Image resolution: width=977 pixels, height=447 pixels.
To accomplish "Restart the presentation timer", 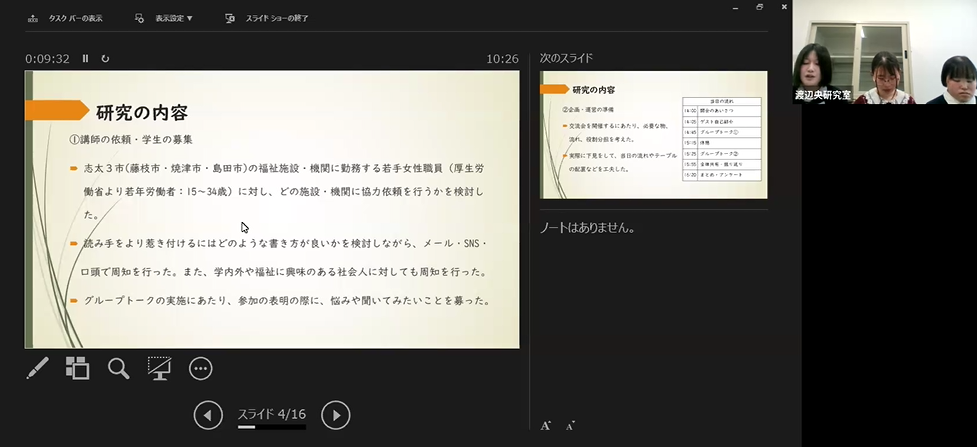I will coord(105,59).
